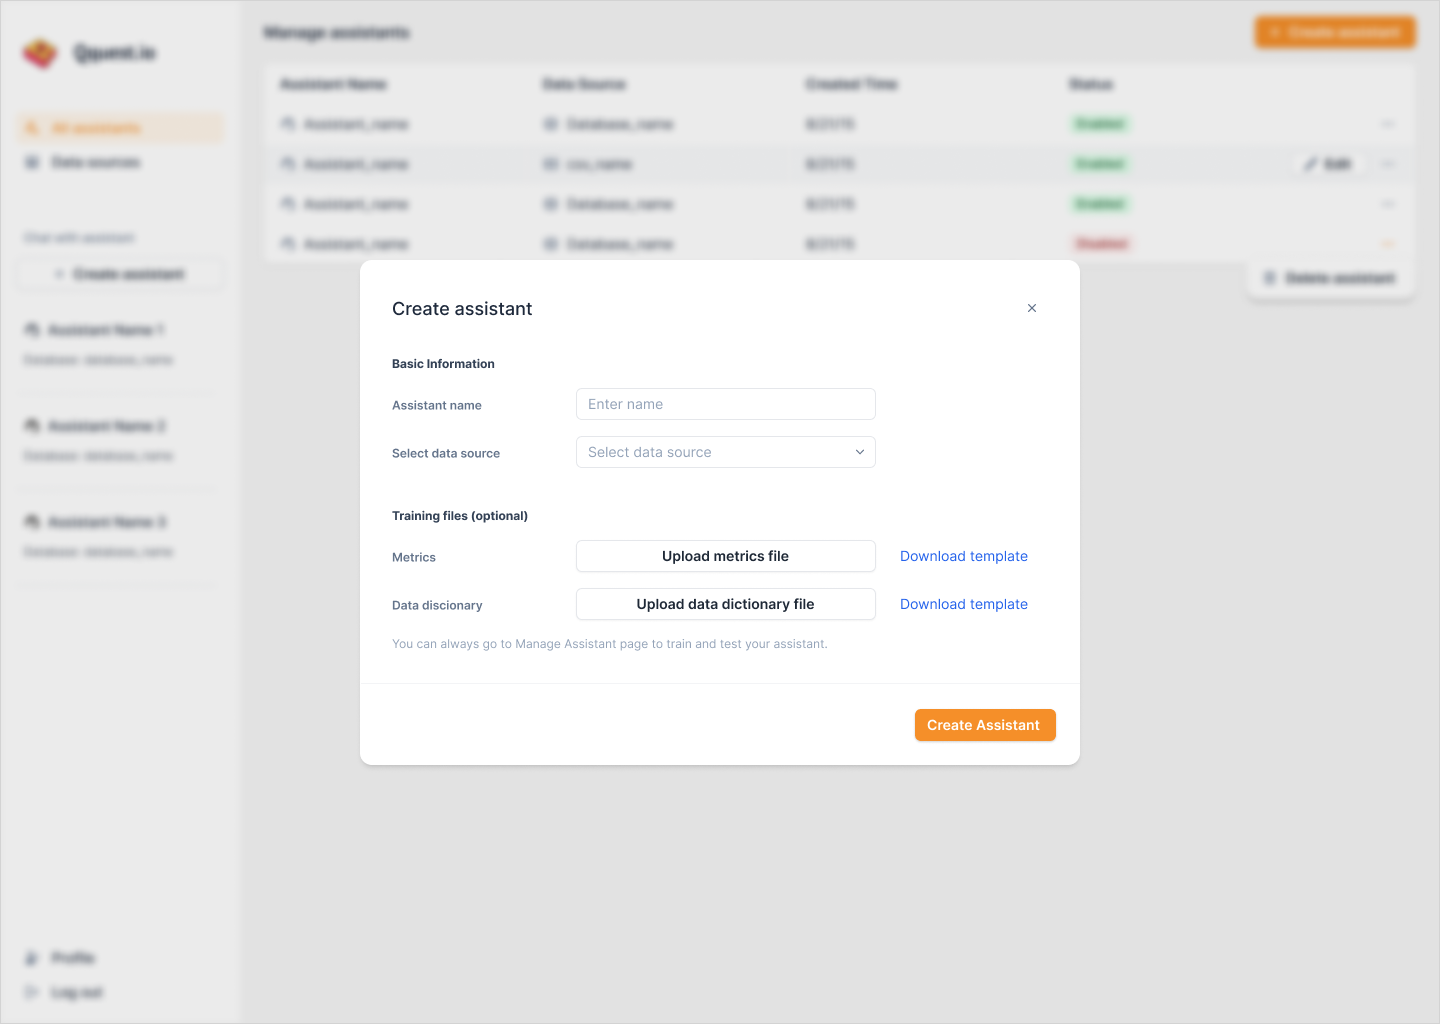Viewport: 1440px width, 1024px height.
Task: Click the trash icon next to Delete assistant
Action: 1271,278
